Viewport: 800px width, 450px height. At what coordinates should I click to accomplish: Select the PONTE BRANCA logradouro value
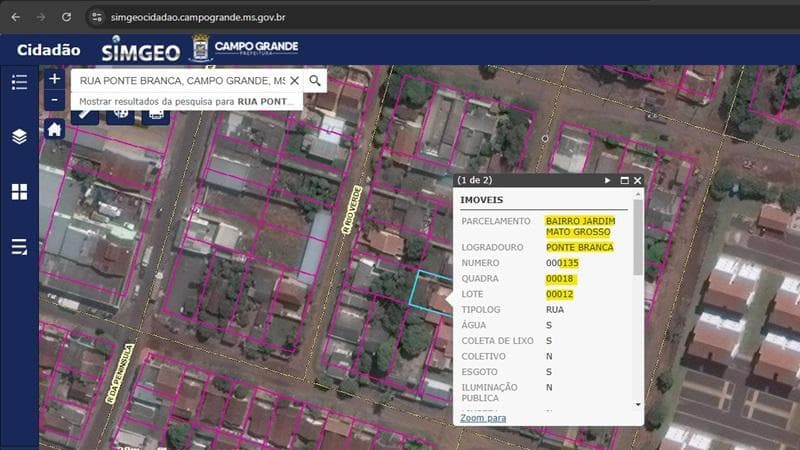click(580, 247)
